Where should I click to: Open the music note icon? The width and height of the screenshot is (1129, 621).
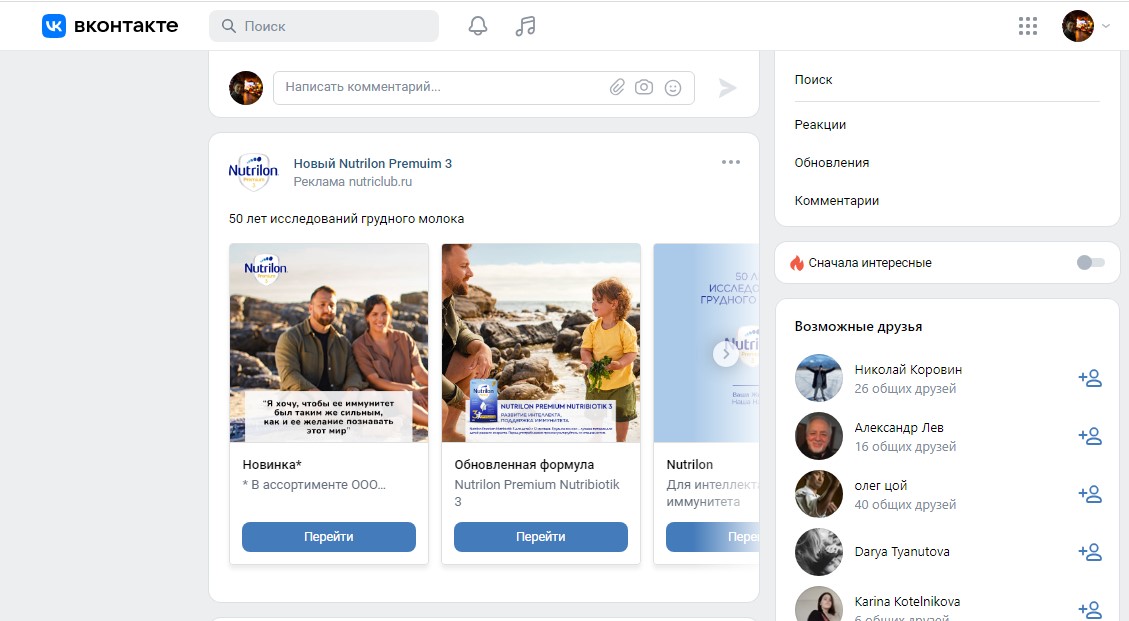525,27
